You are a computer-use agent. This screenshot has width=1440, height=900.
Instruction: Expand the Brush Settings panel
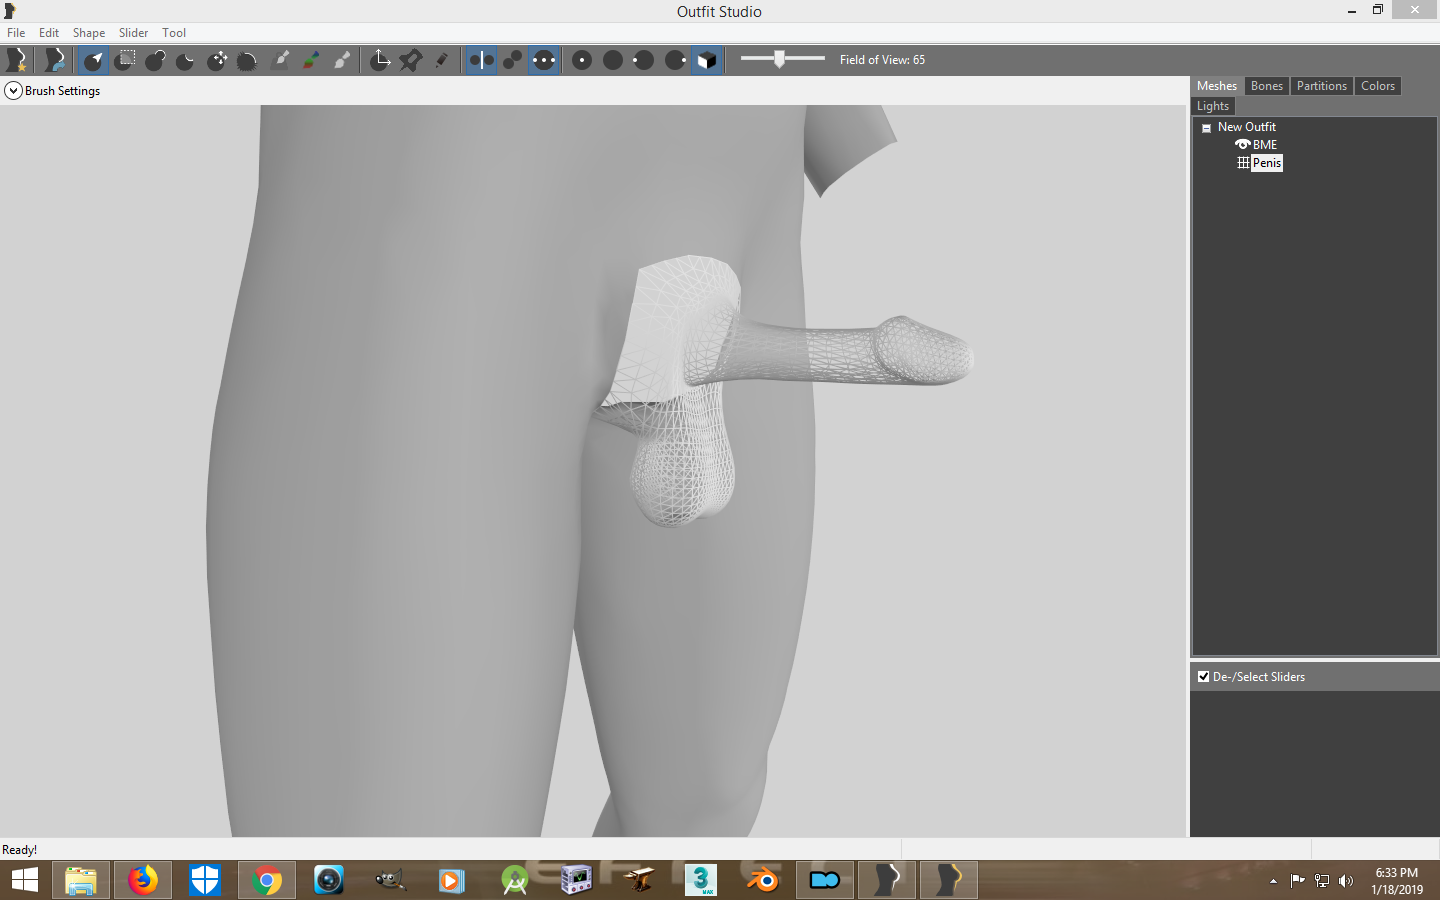coord(13,91)
